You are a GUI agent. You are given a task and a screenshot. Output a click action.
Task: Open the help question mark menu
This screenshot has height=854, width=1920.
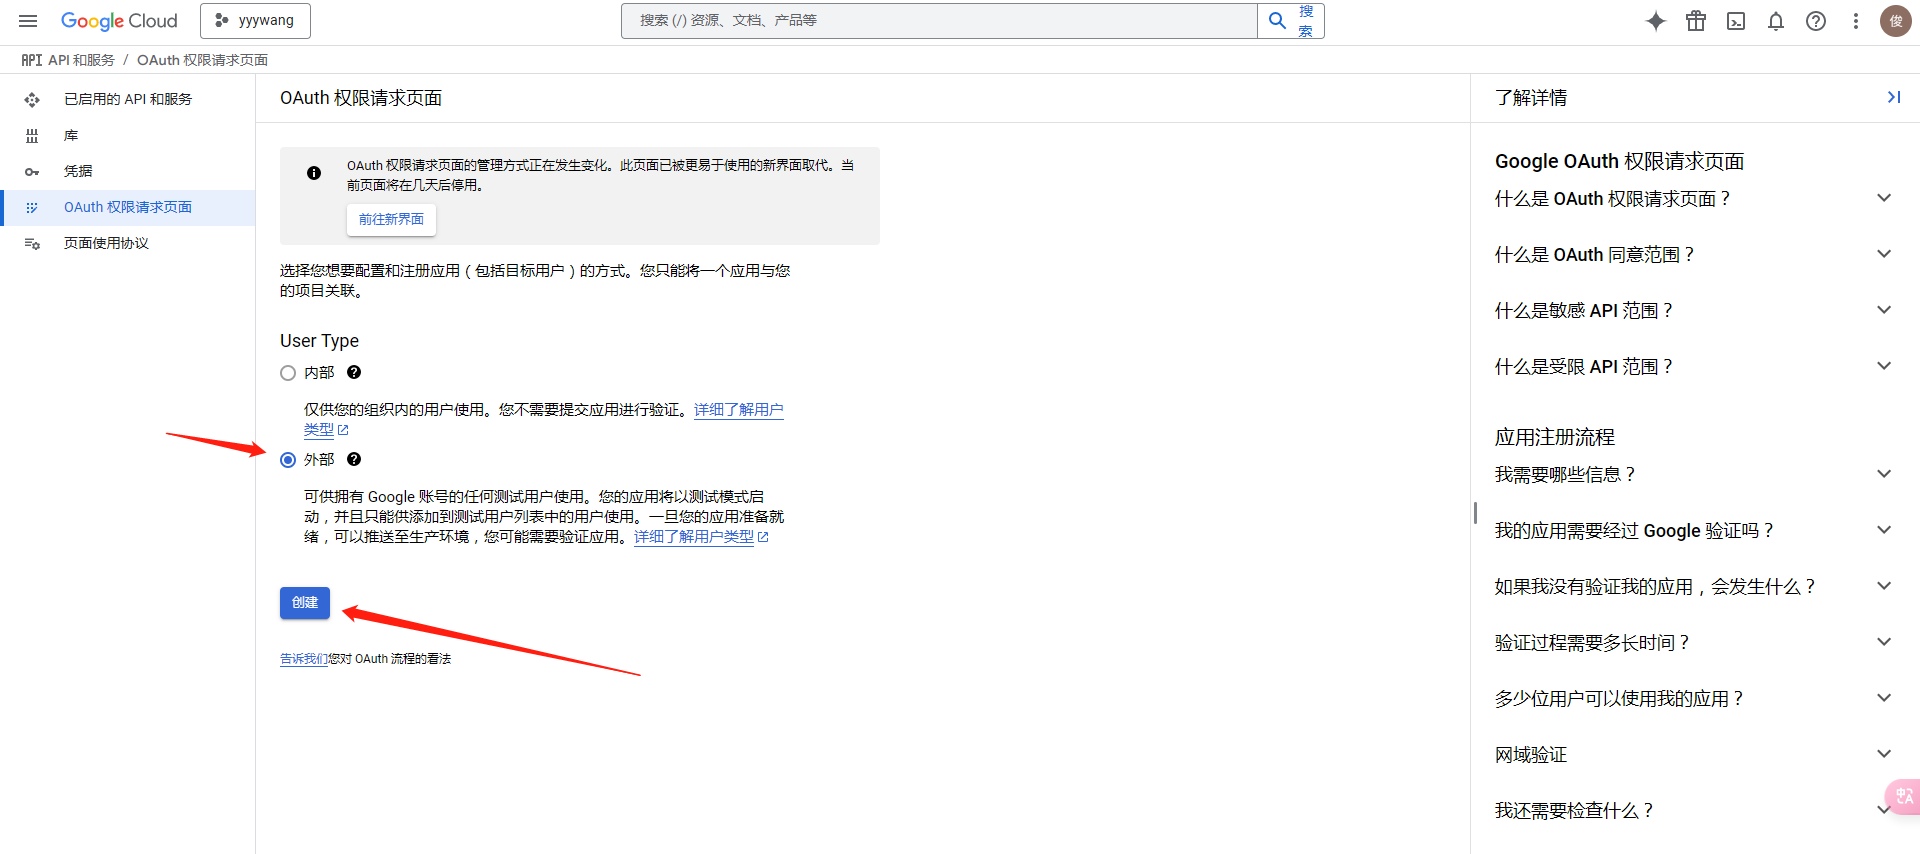1816,21
